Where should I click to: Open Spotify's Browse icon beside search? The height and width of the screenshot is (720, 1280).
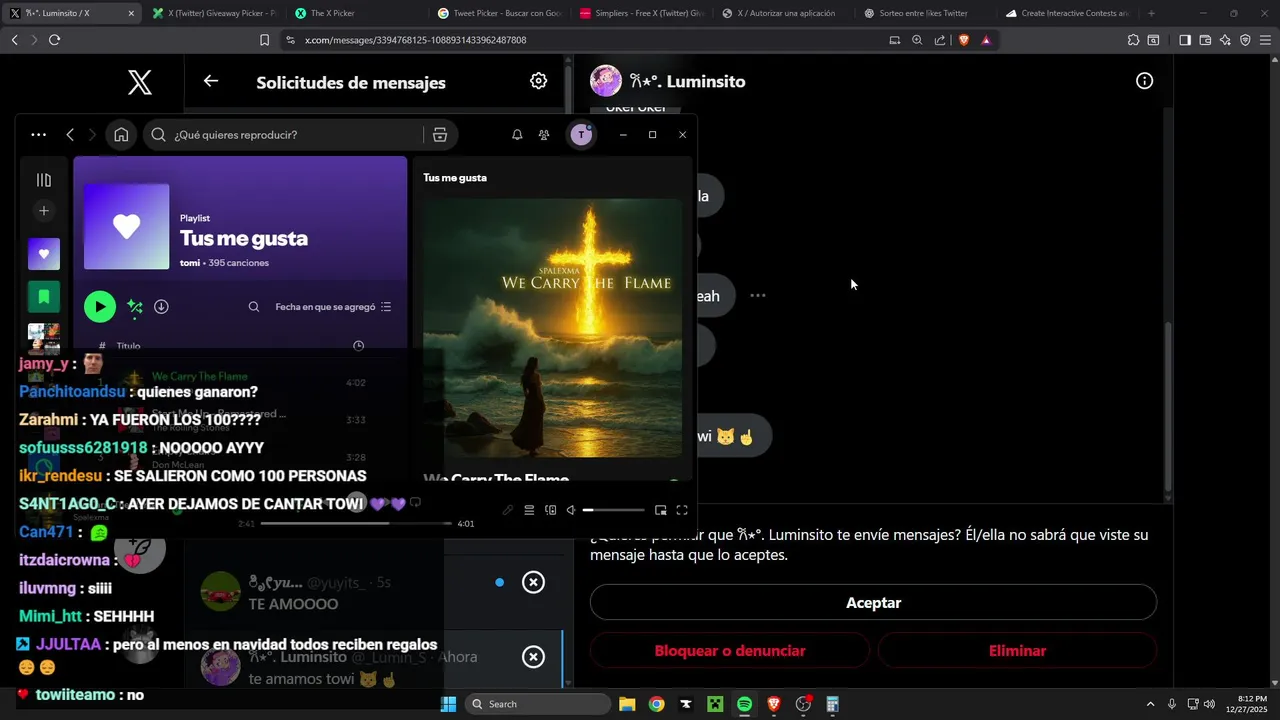coord(439,135)
